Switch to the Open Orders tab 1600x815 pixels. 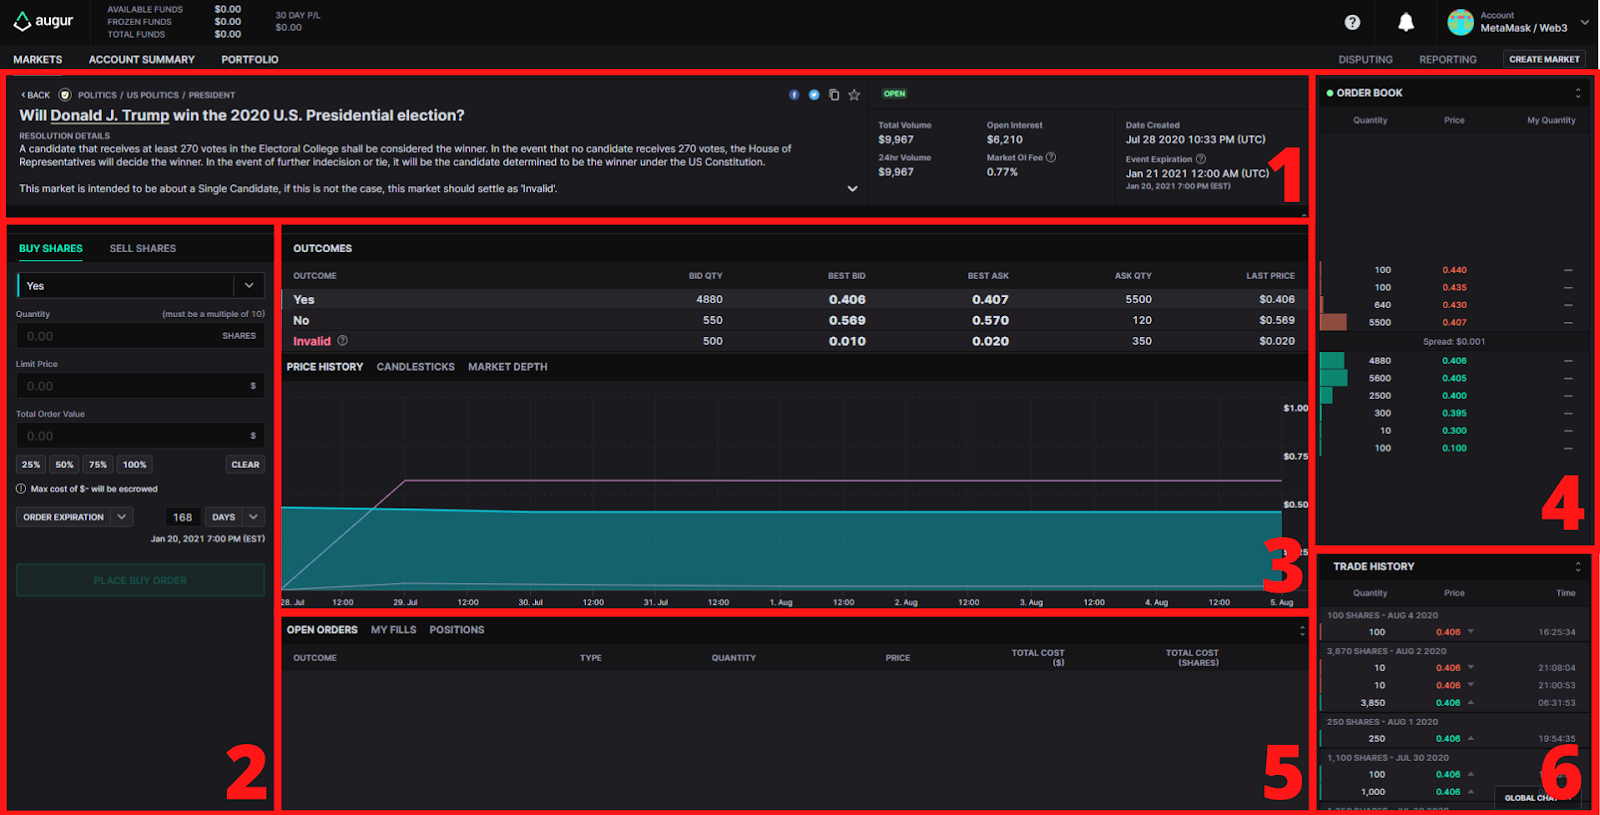322,630
